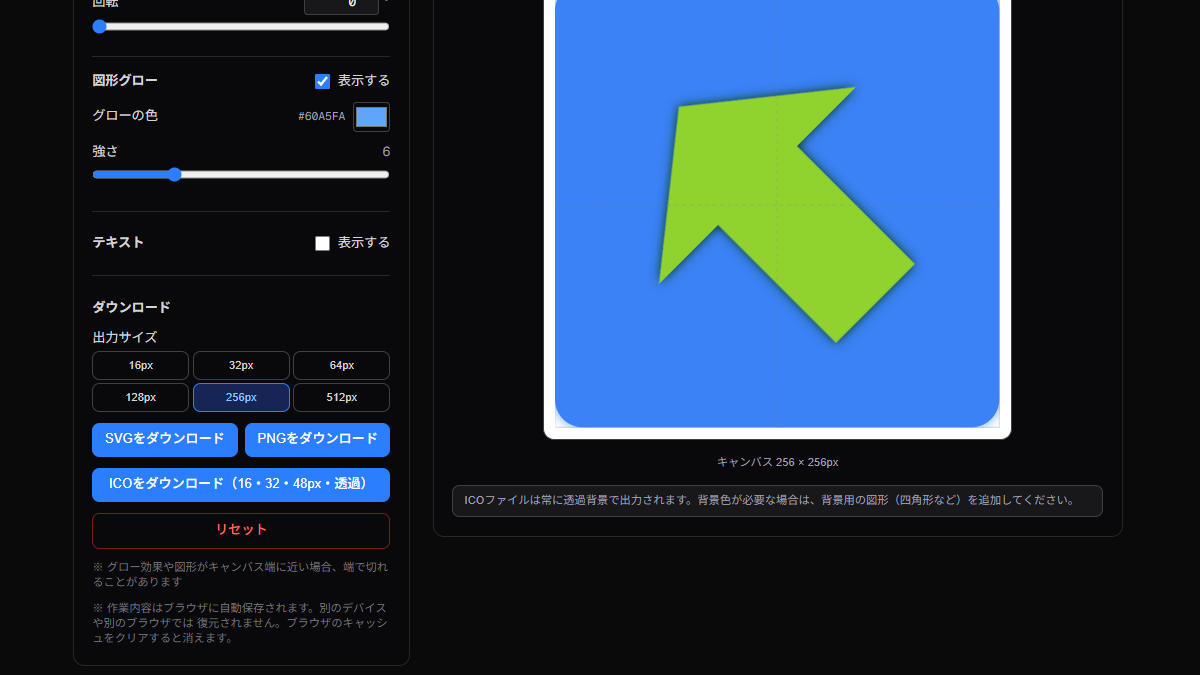
Task: Click PNGをダウンロード button
Action: click(x=317, y=439)
